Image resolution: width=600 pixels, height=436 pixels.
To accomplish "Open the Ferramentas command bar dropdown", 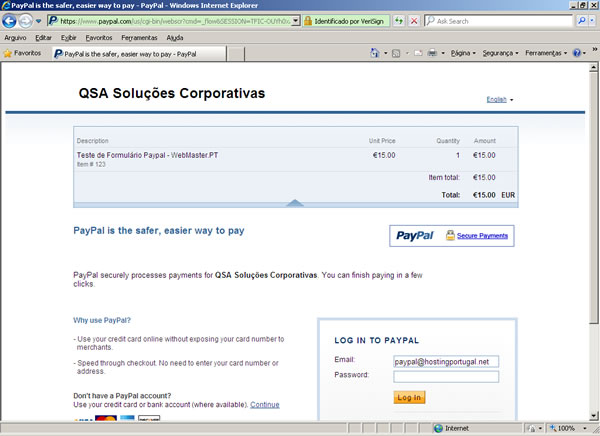I will click(546, 53).
